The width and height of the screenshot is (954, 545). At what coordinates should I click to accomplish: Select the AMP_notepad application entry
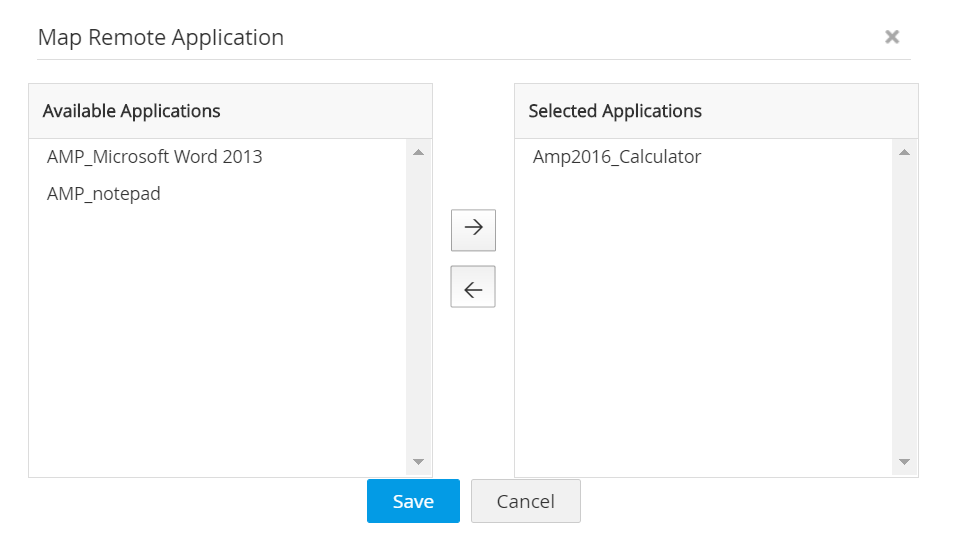coord(104,194)
